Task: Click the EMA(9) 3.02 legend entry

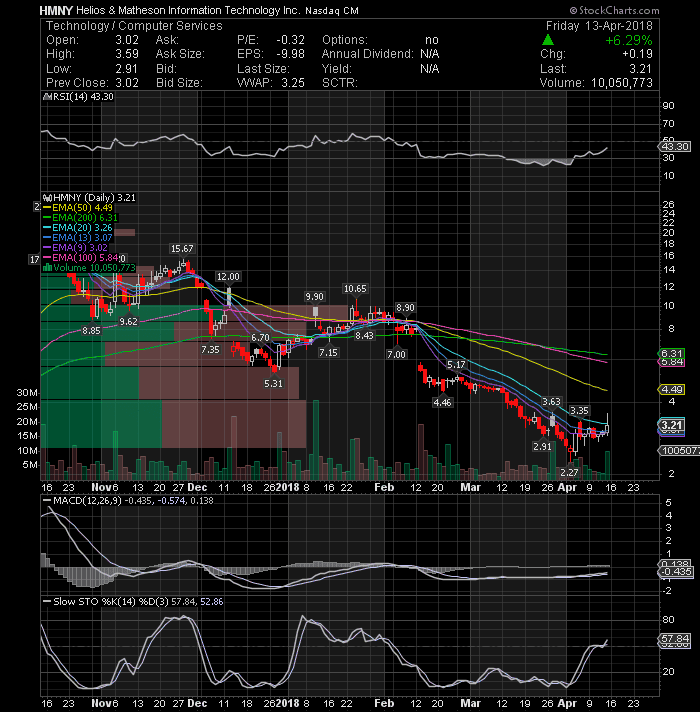Action: point(75,247)
